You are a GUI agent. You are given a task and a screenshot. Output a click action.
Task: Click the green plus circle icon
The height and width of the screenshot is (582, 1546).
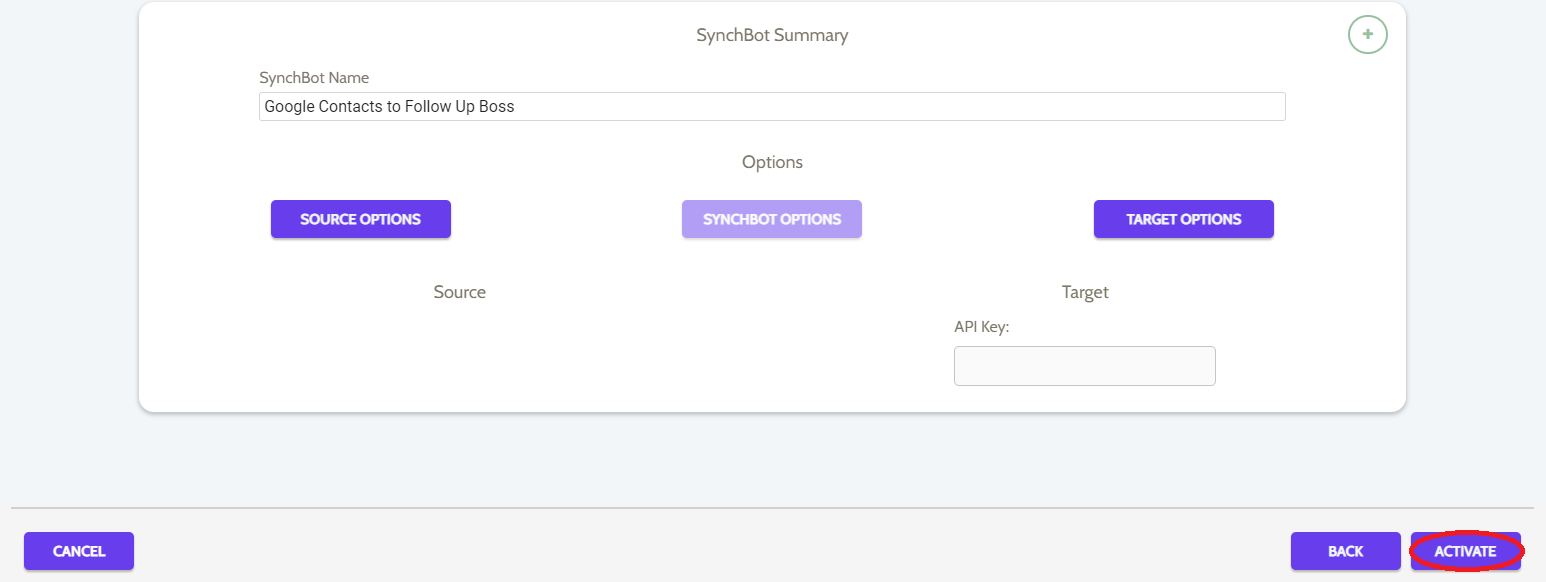coord(1367,34)
